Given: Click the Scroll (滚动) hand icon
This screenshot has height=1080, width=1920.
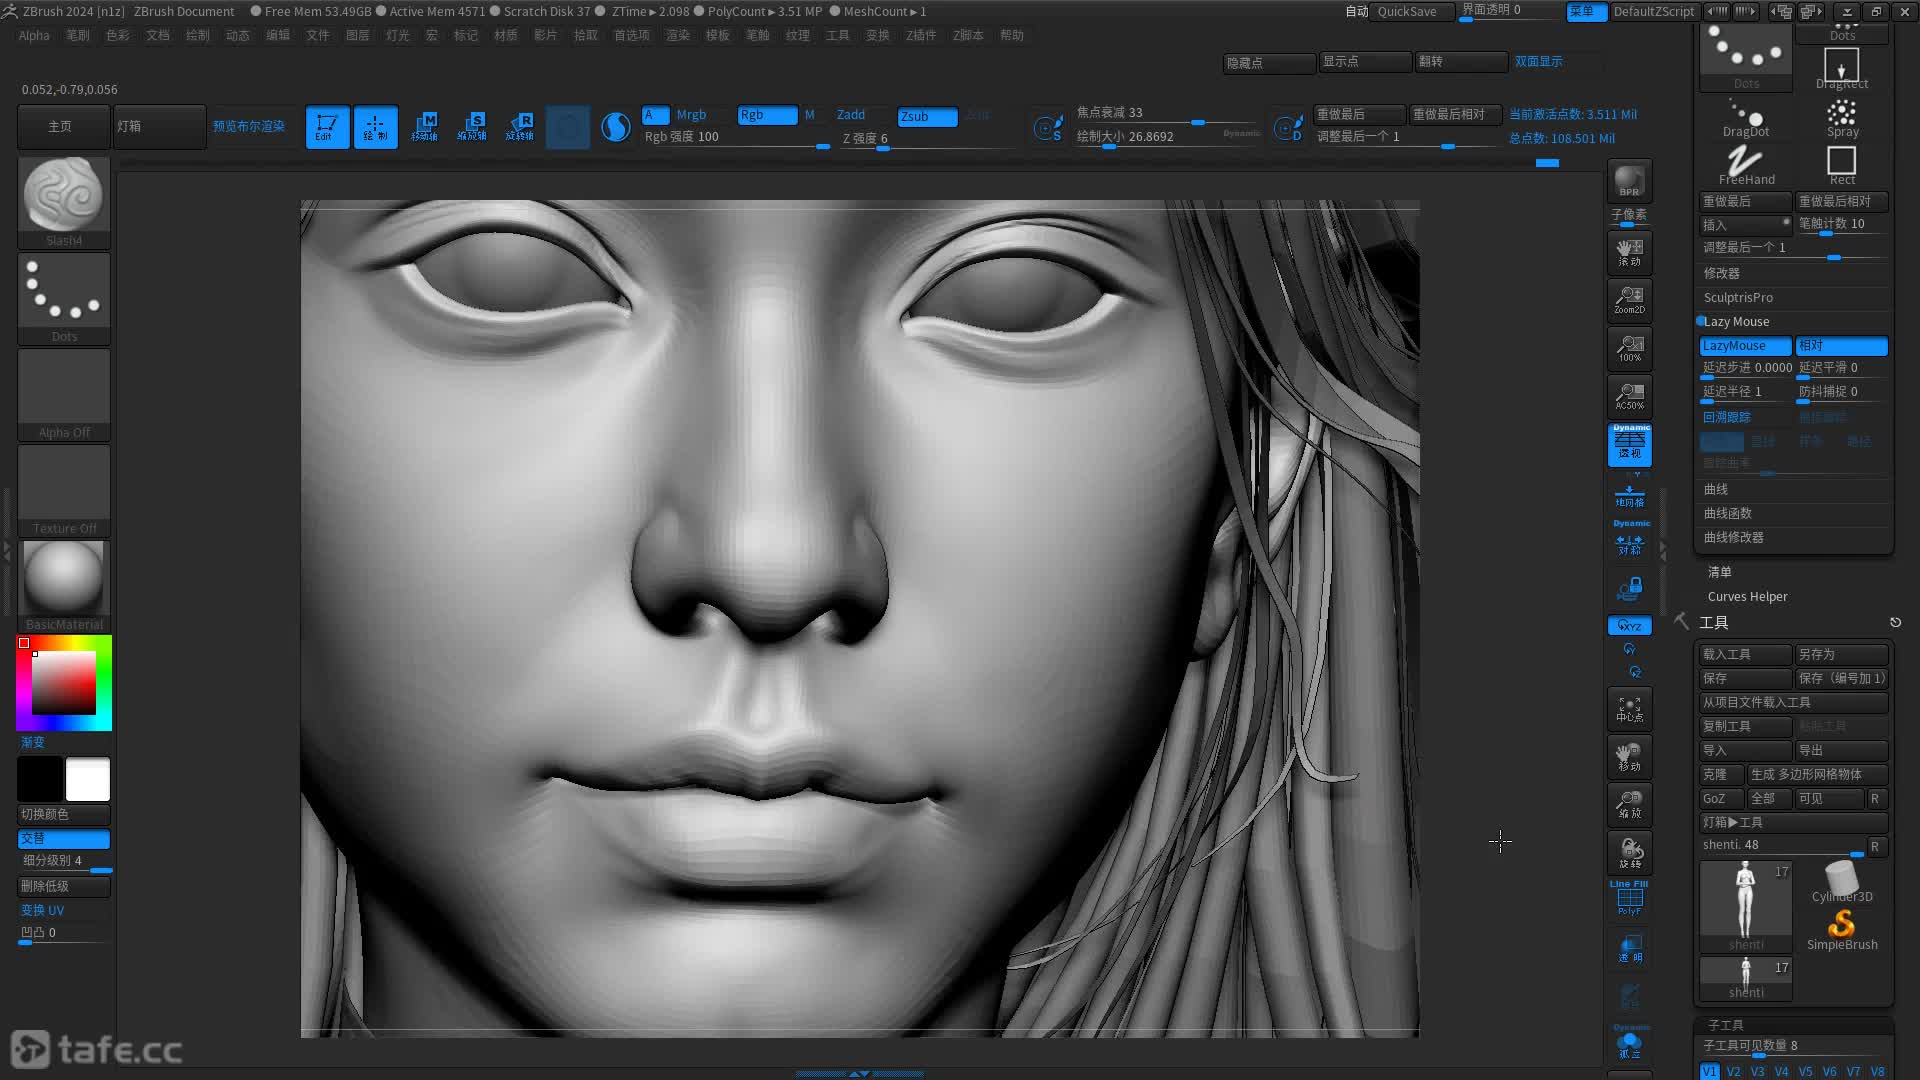Looking at the screenshot, I should click(x=1629, y=252).
